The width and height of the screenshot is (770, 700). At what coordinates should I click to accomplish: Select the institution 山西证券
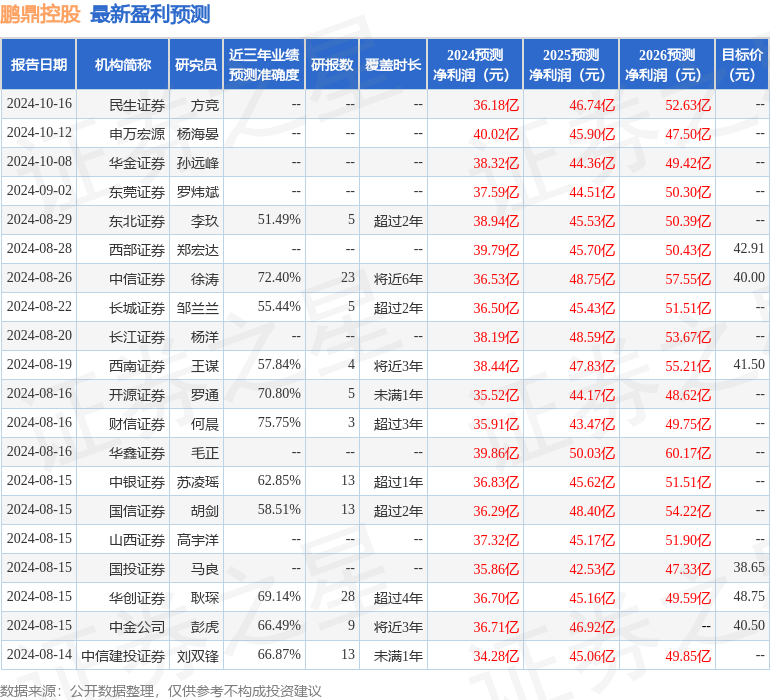[137, 540]
